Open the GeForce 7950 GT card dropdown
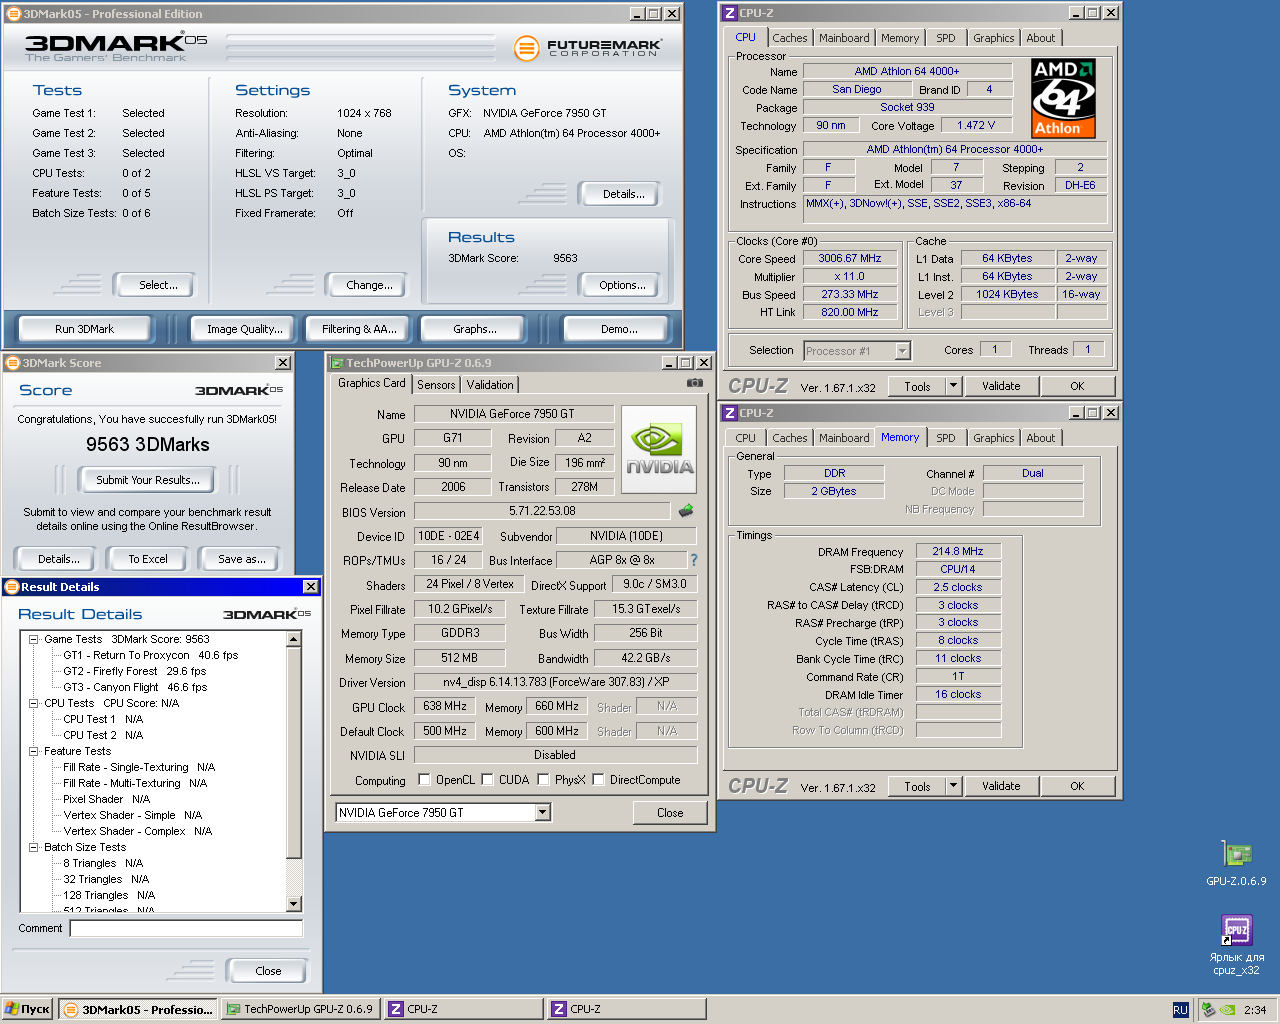This screenshot has width=1280, height=1024. (542, 813)
